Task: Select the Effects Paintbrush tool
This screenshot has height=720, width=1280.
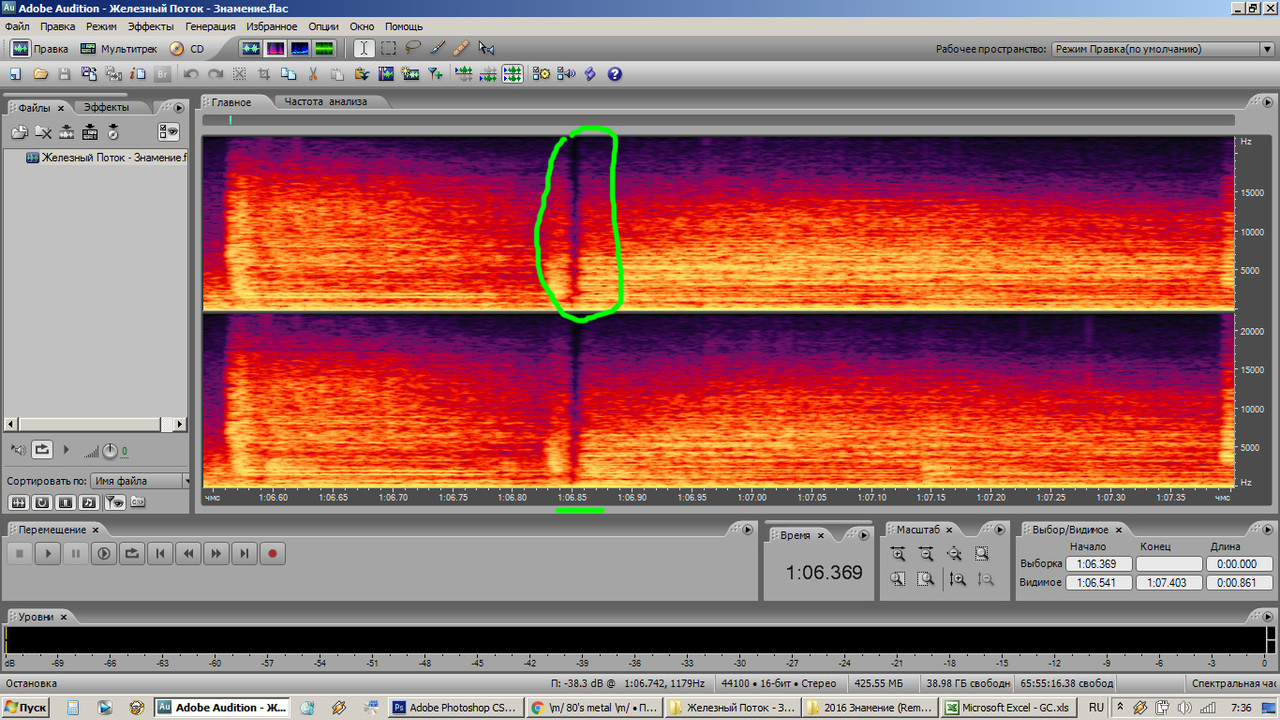Action: click(436, 48)
